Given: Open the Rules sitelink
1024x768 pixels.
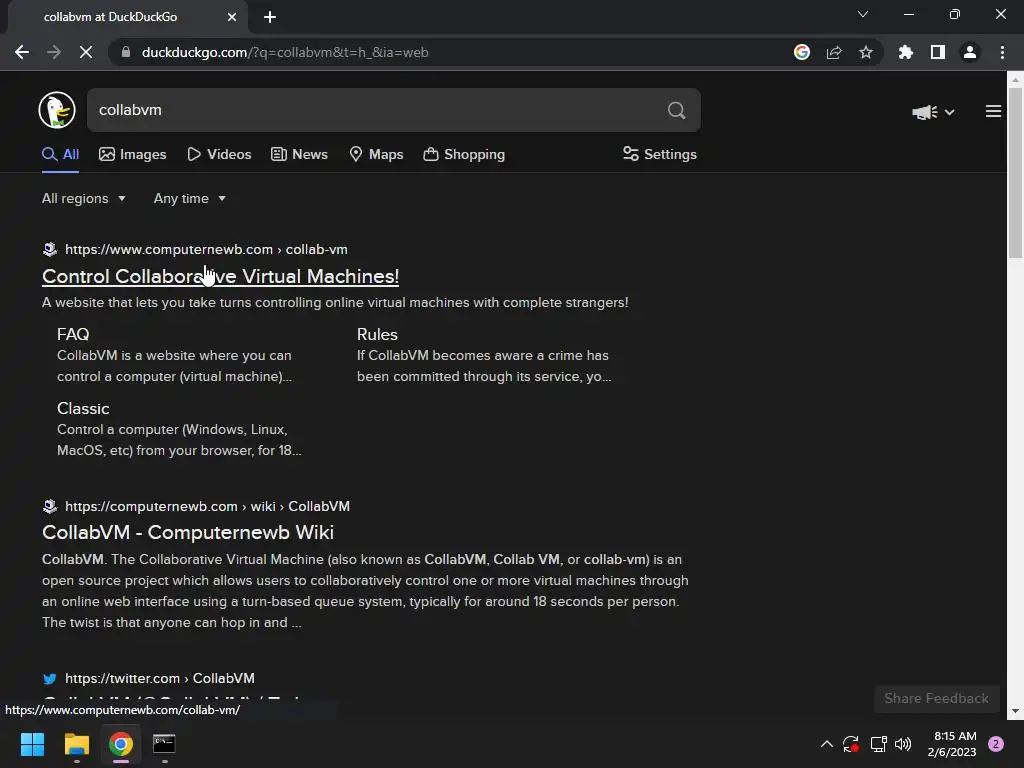Looking at the screenshot, I should pyautogui.click(x=377, y=334).
